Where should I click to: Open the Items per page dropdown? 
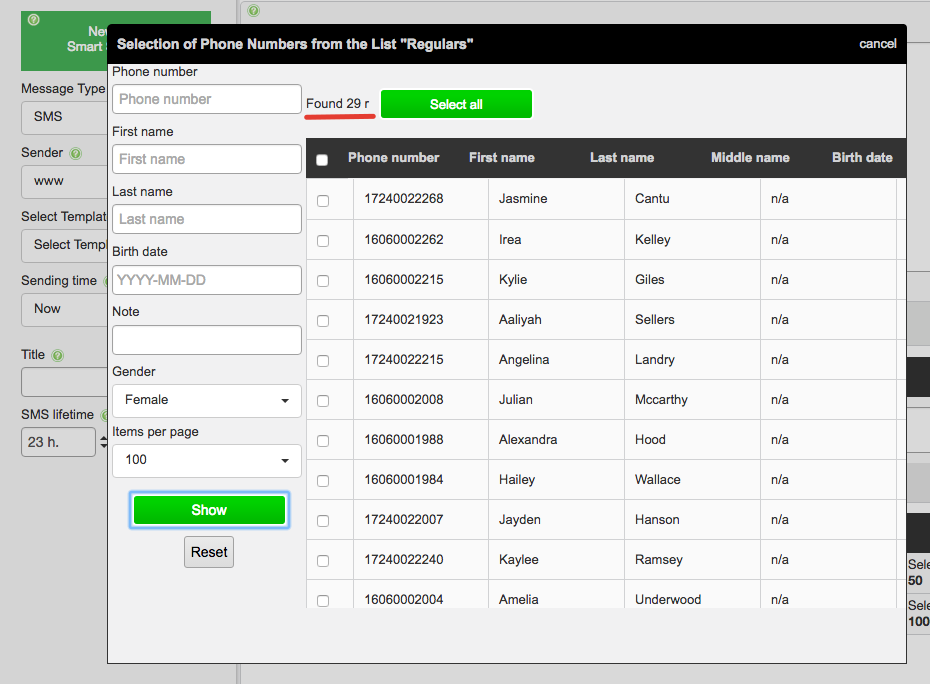[206, 460]
